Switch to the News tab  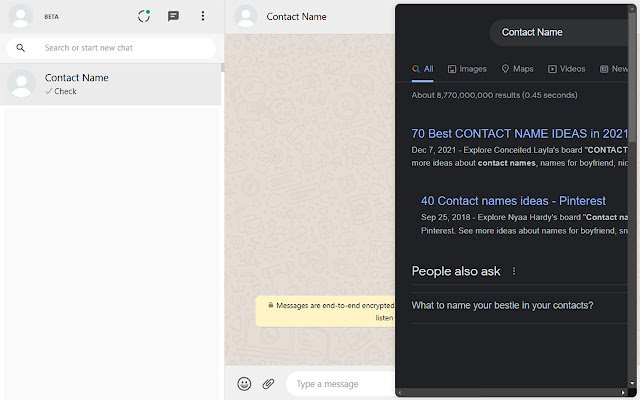[x=614, y=69]
